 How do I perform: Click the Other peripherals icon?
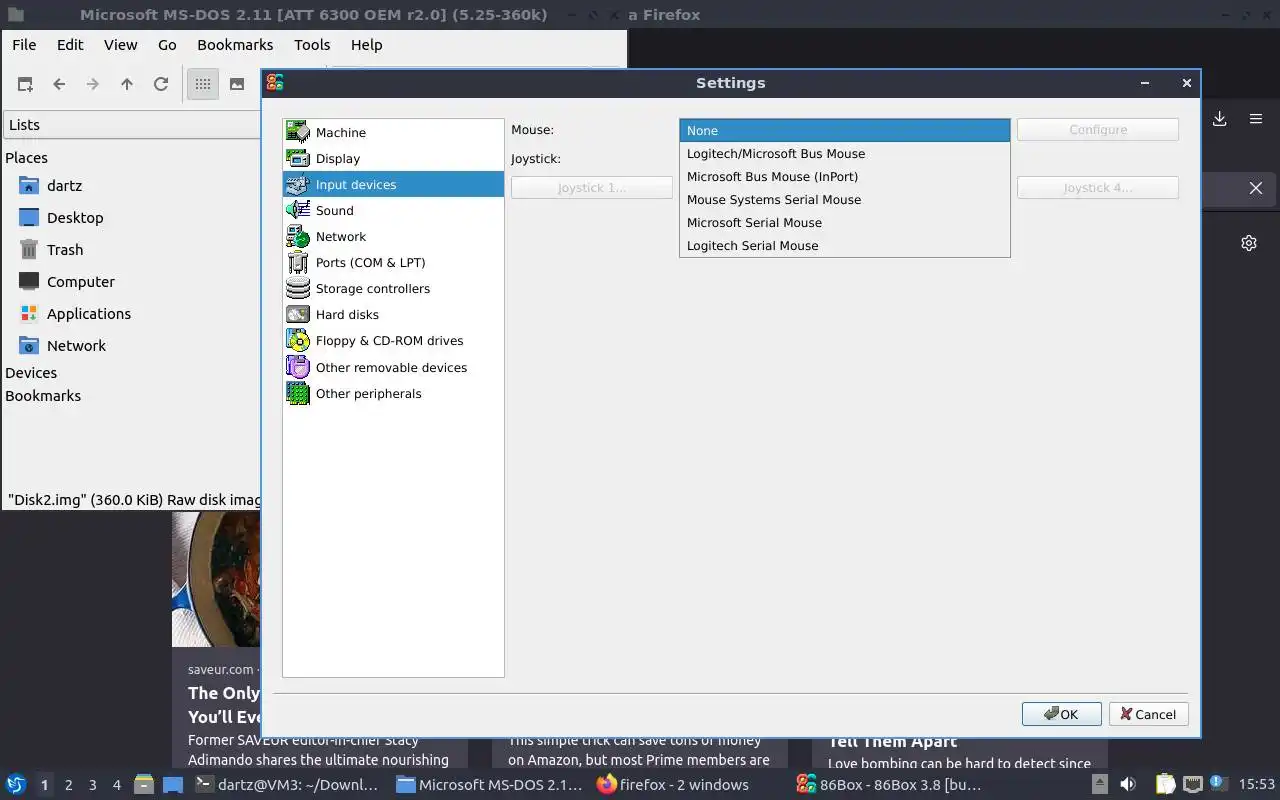(x=298, y=393)
